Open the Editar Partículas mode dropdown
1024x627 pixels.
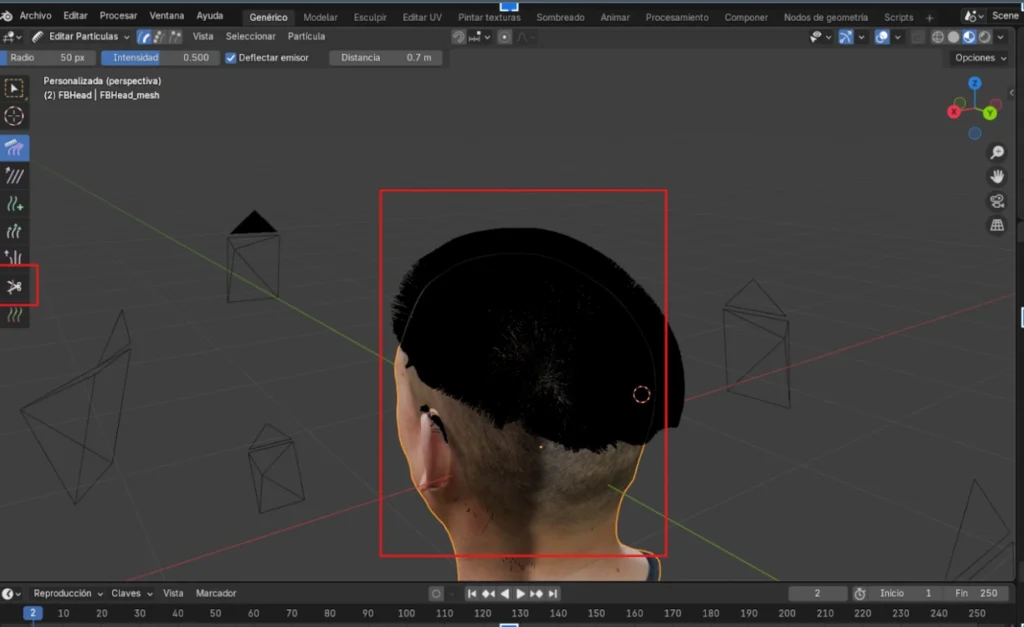[x=84, y=36]
